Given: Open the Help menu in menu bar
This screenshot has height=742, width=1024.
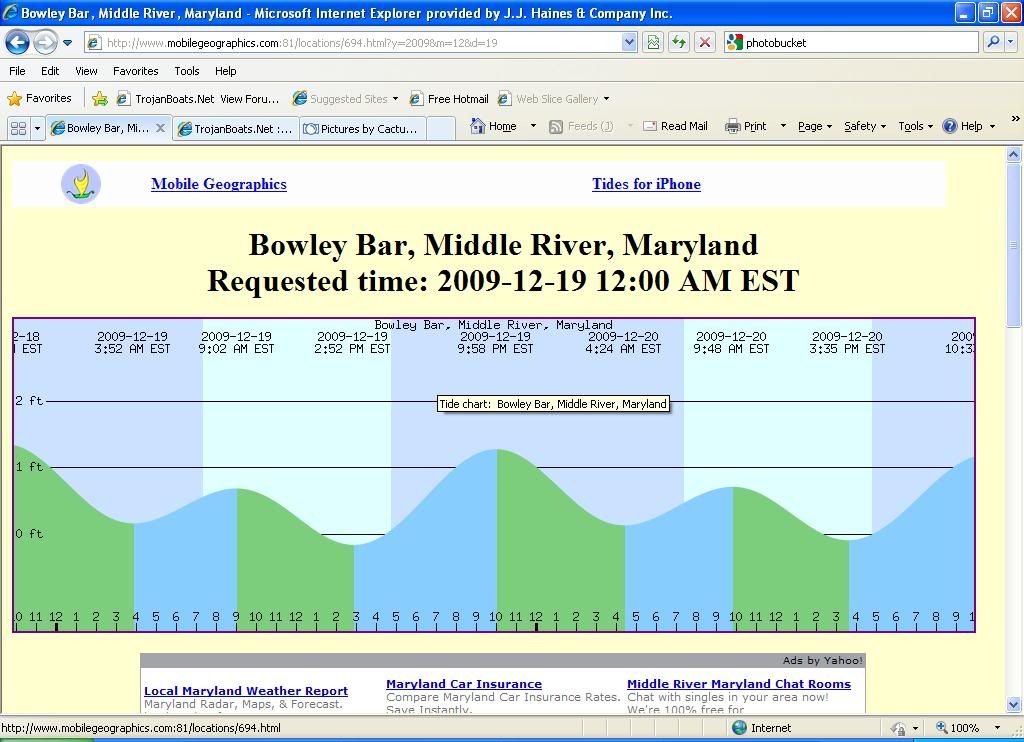Looking at the screenshot, I should [225, 71].
